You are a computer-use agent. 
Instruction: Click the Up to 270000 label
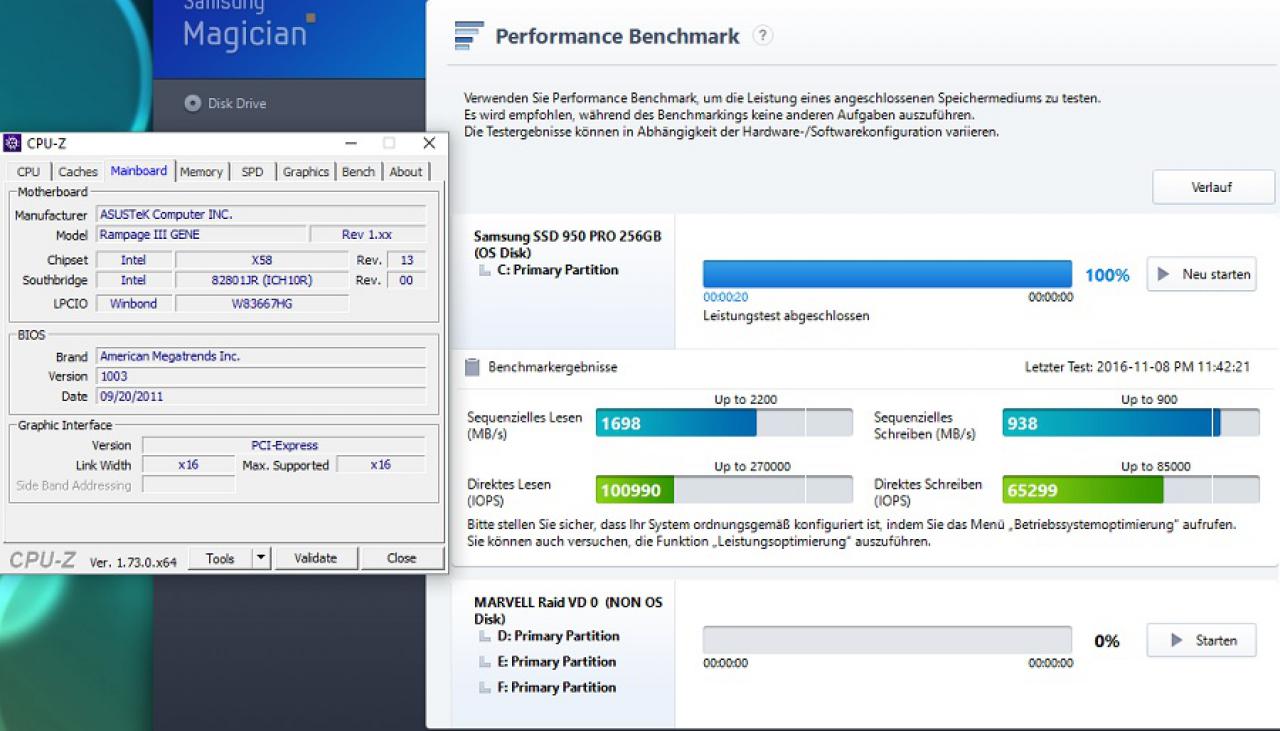point(752,467)
